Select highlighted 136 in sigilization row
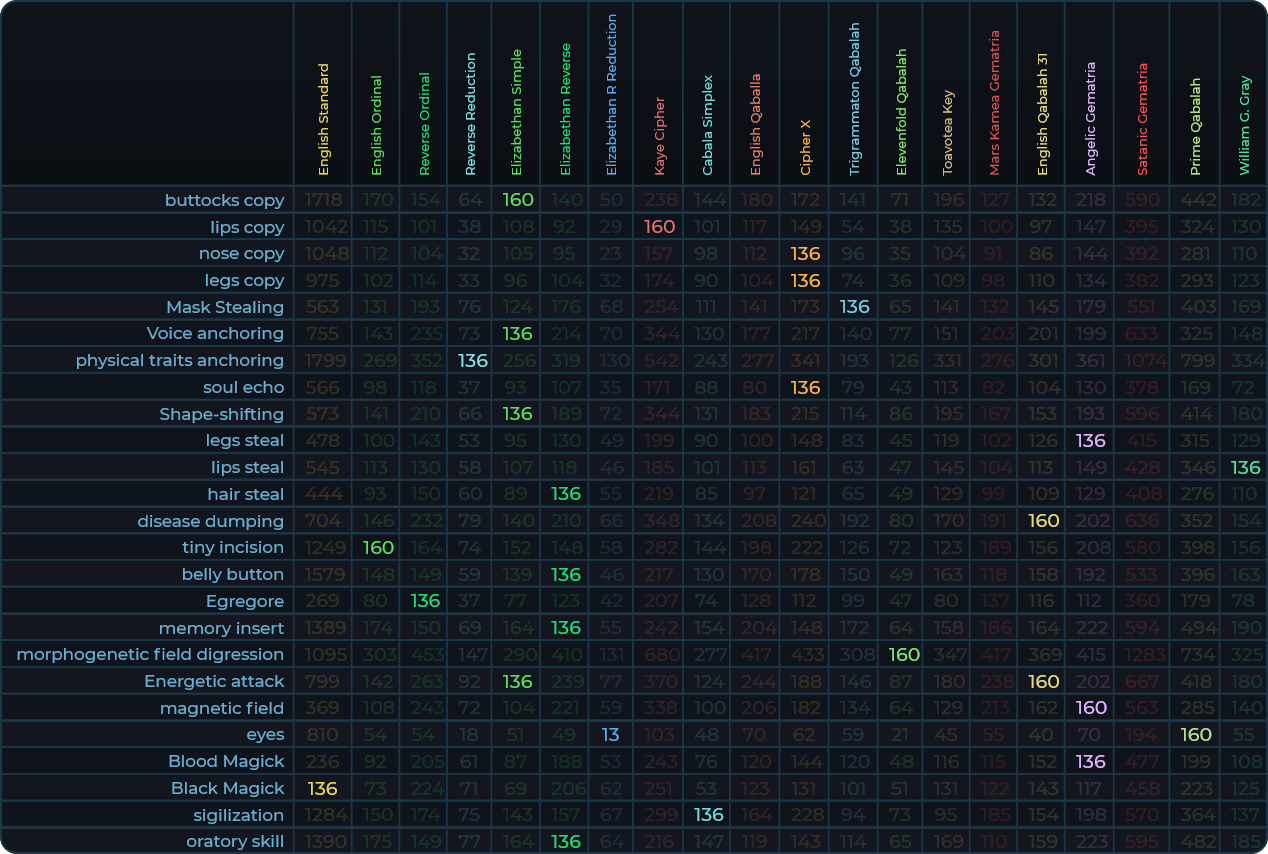The width and height of the screenshot is (1268, 854). 709,815
